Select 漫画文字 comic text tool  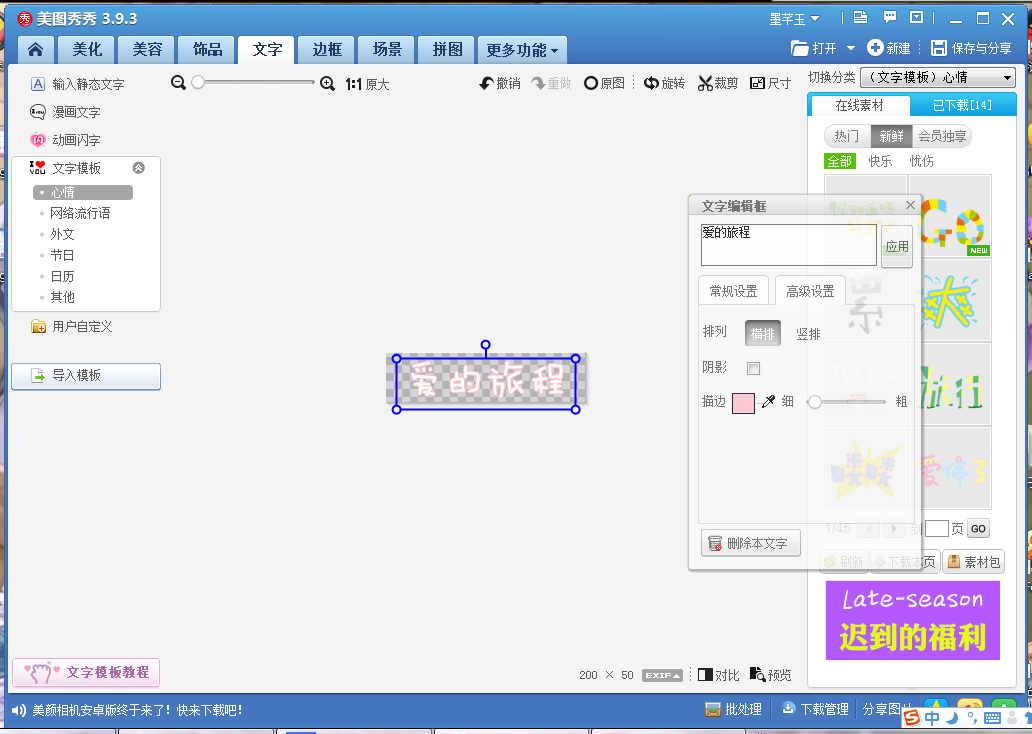(x=65, y=112)
